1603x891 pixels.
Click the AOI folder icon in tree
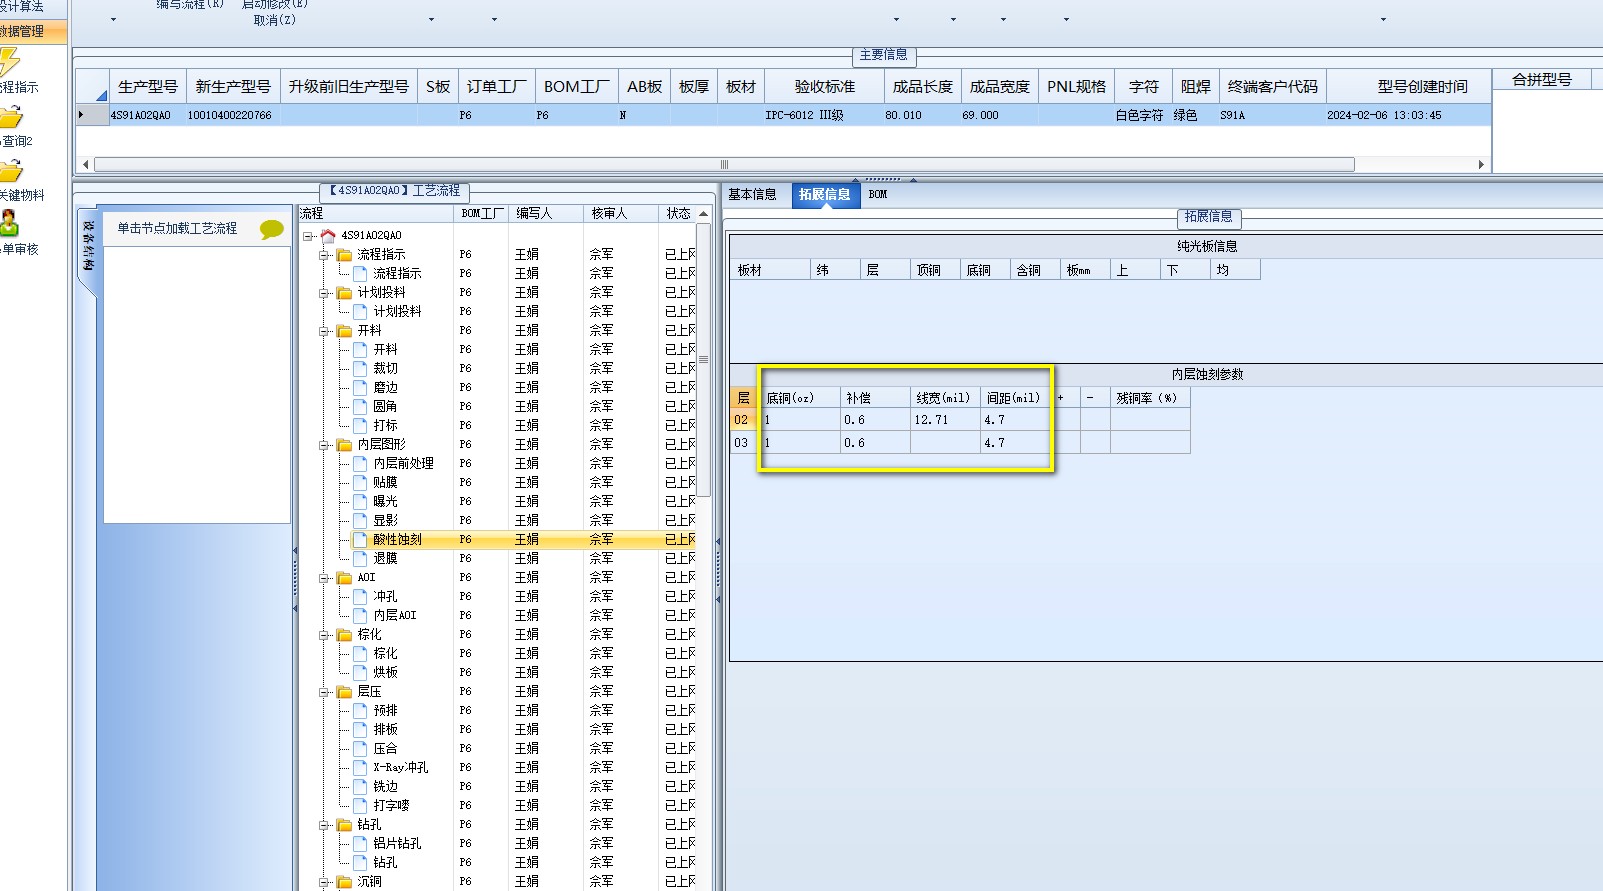[x=345, y=578]
